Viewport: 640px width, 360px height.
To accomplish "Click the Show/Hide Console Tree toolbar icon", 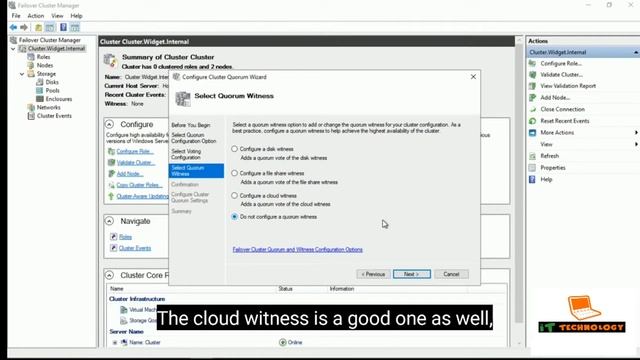I will [x=50, y=27].
